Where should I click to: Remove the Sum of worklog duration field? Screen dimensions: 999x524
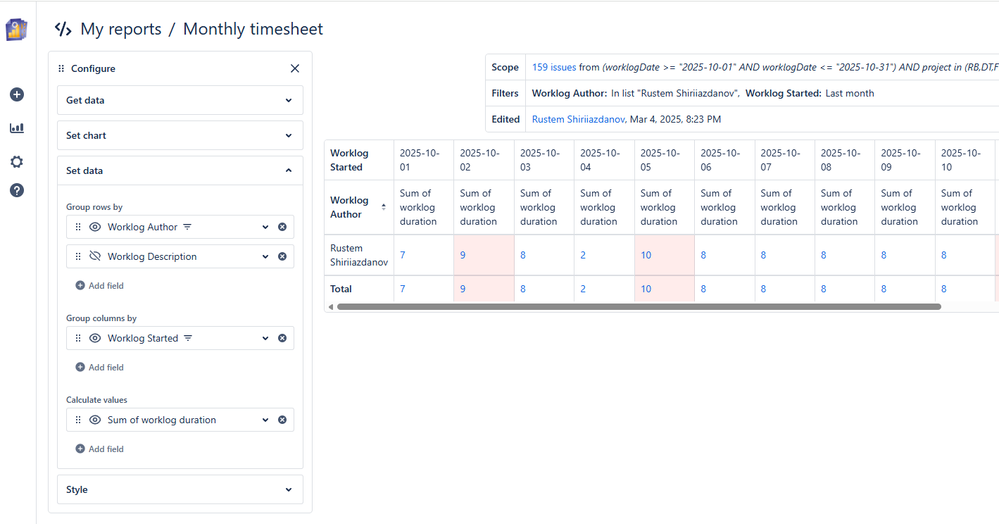point(282,419)
